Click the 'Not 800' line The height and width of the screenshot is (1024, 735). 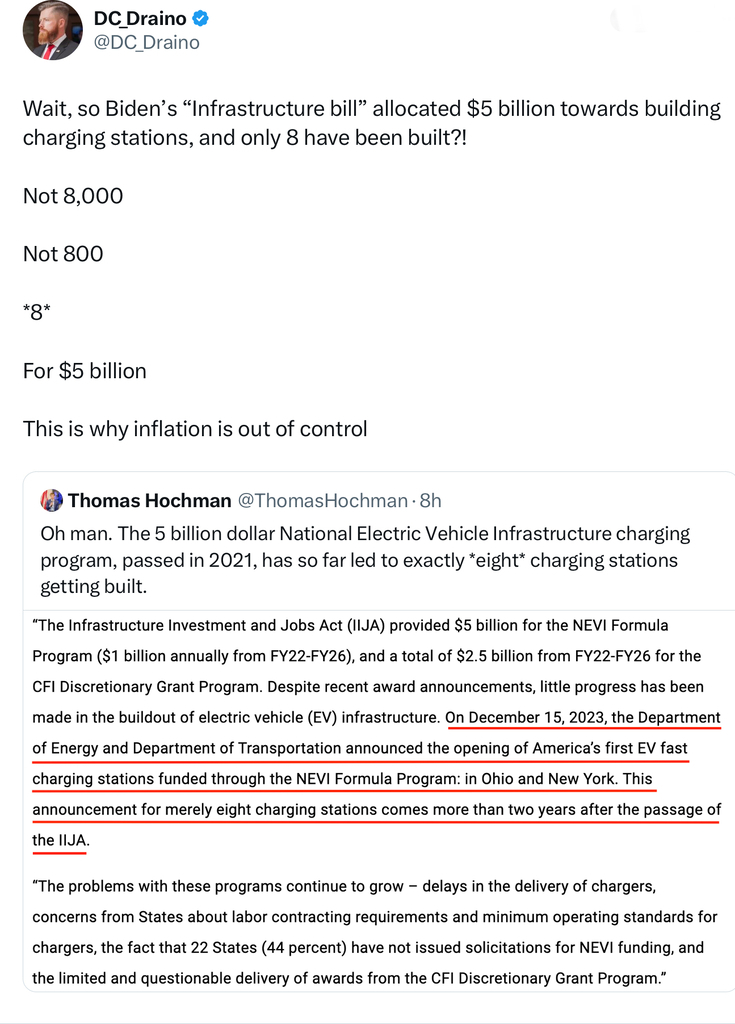pos(63,254)
